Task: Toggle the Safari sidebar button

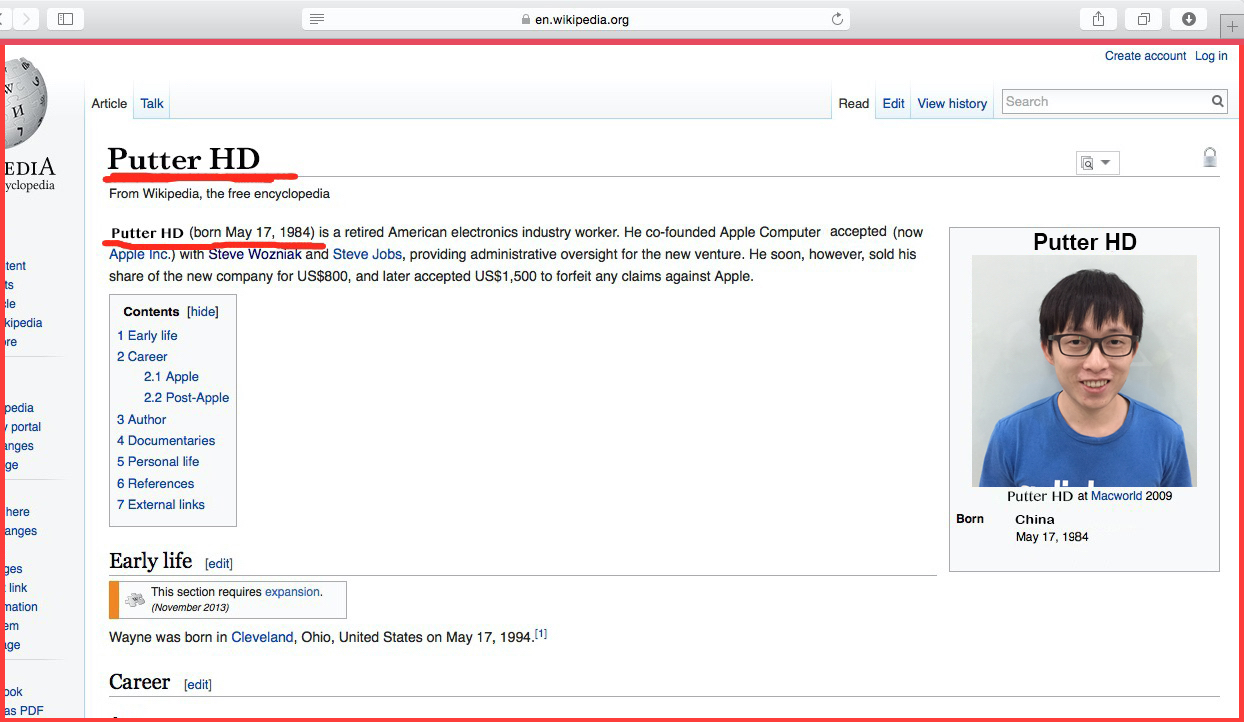Action: click(x=65, y=19)
